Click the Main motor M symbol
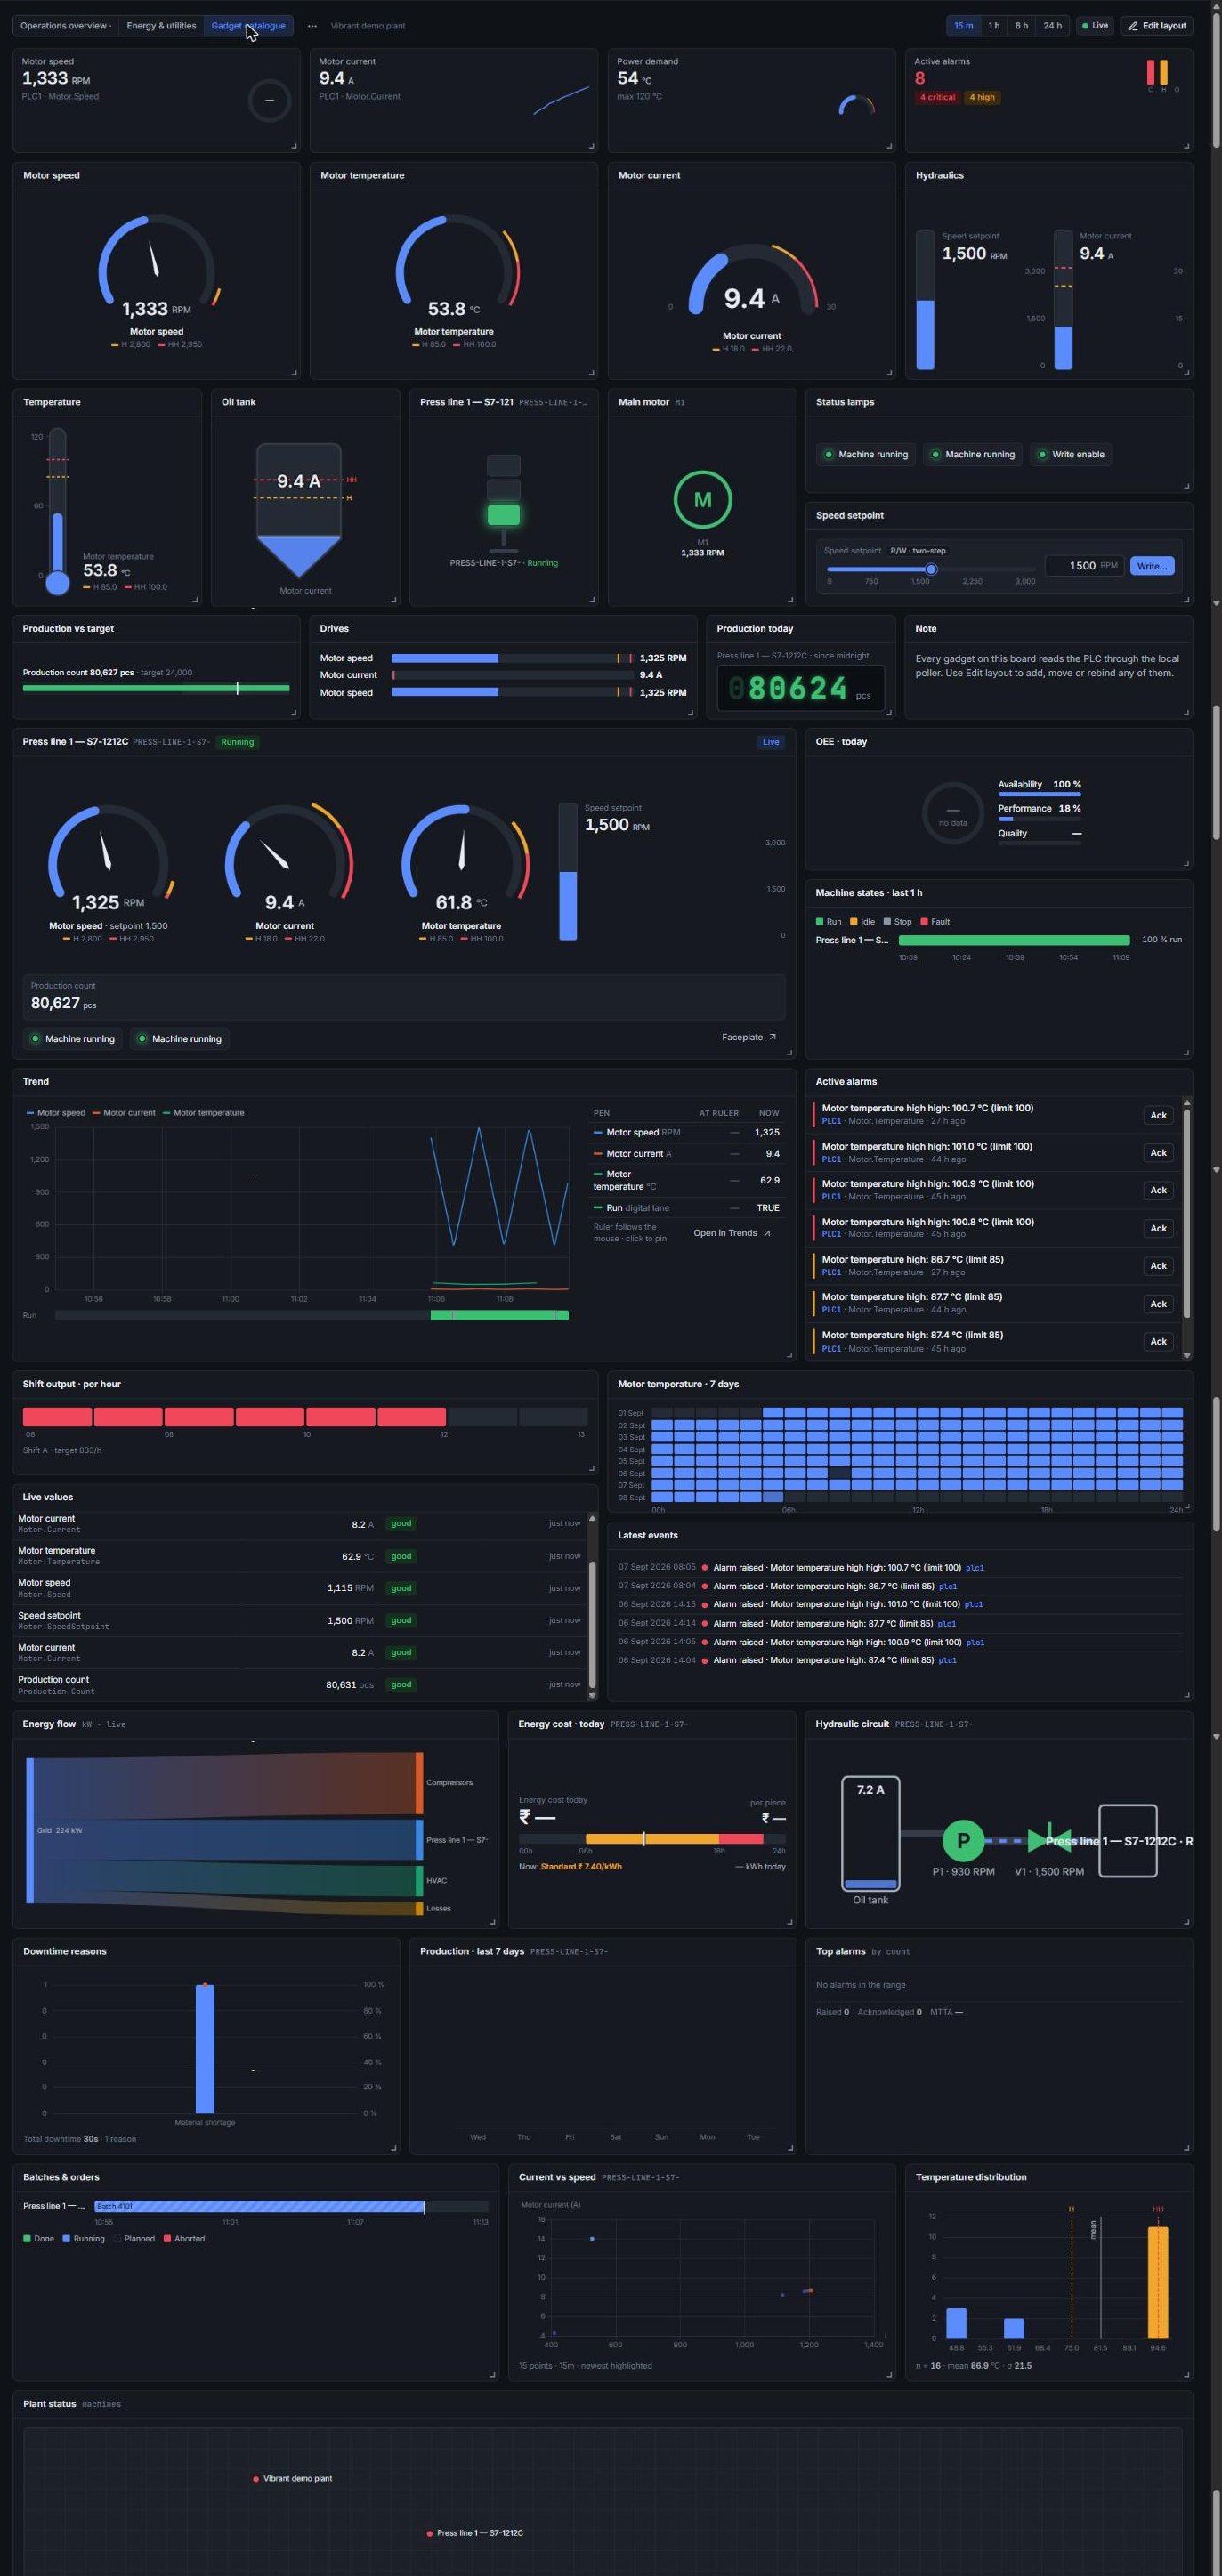Image resolution: width=1222 pixels, height=2576 pixels. point(702,500)
